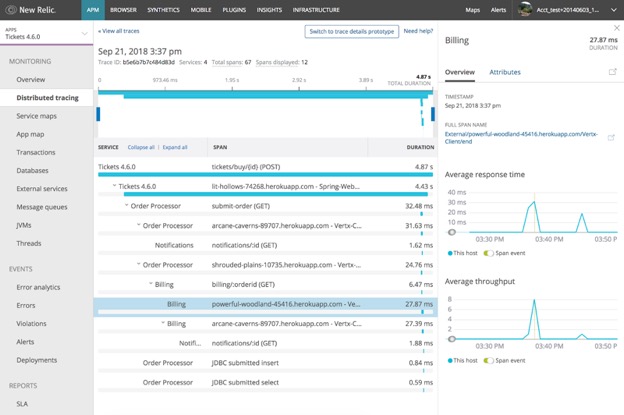Collapse Billing billing/:orderid row

(x=151, y=284)
